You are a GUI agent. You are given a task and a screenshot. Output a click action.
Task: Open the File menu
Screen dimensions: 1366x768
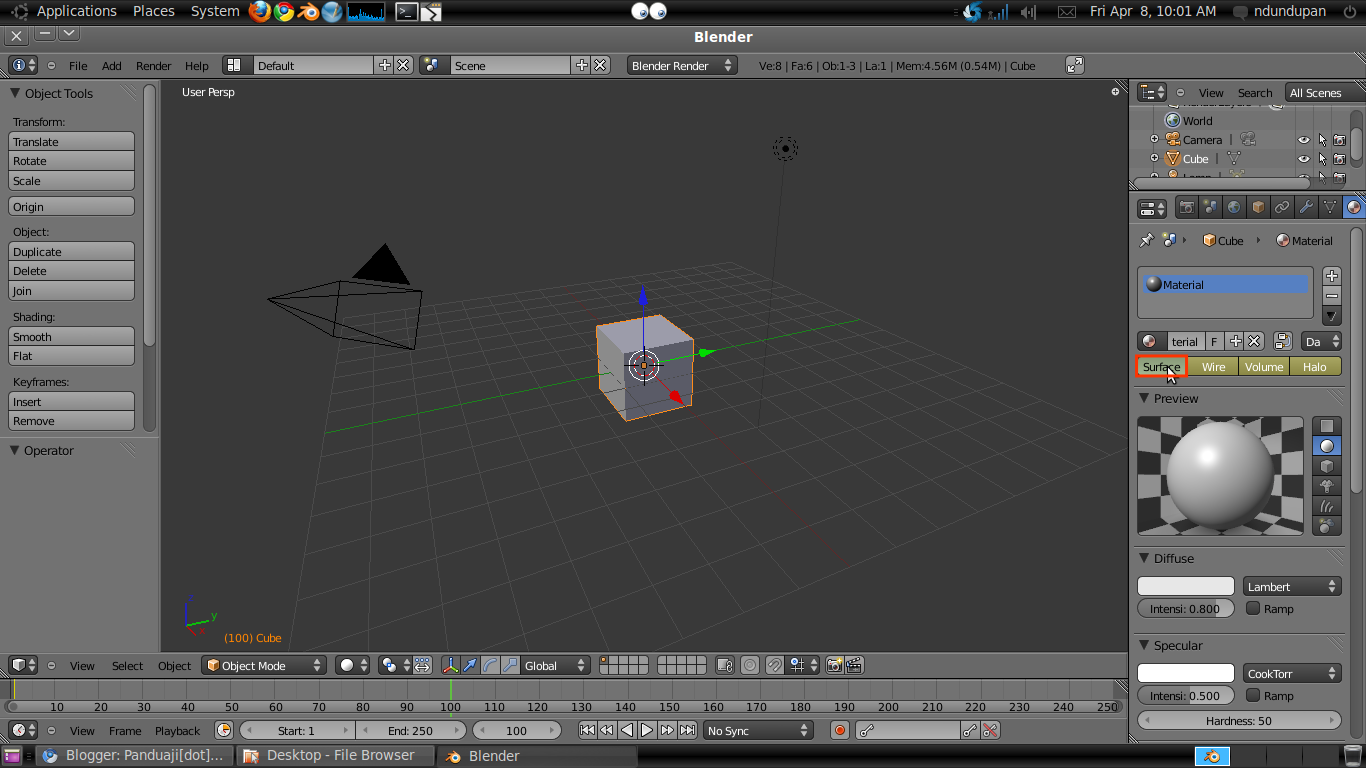pos(78,65)
